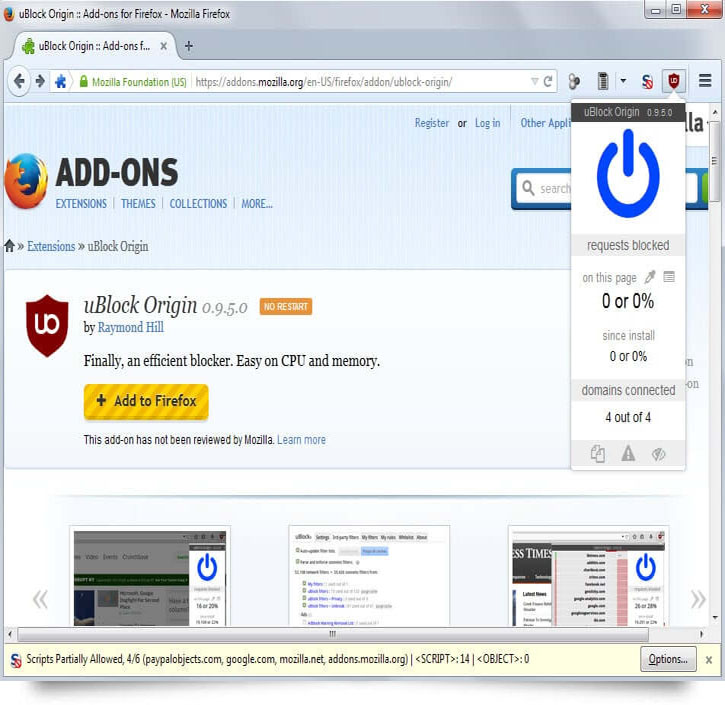Open third Times screenshot thumbnail
The image size is (725, 705).
pyautogui.click(x=589, y=577)
